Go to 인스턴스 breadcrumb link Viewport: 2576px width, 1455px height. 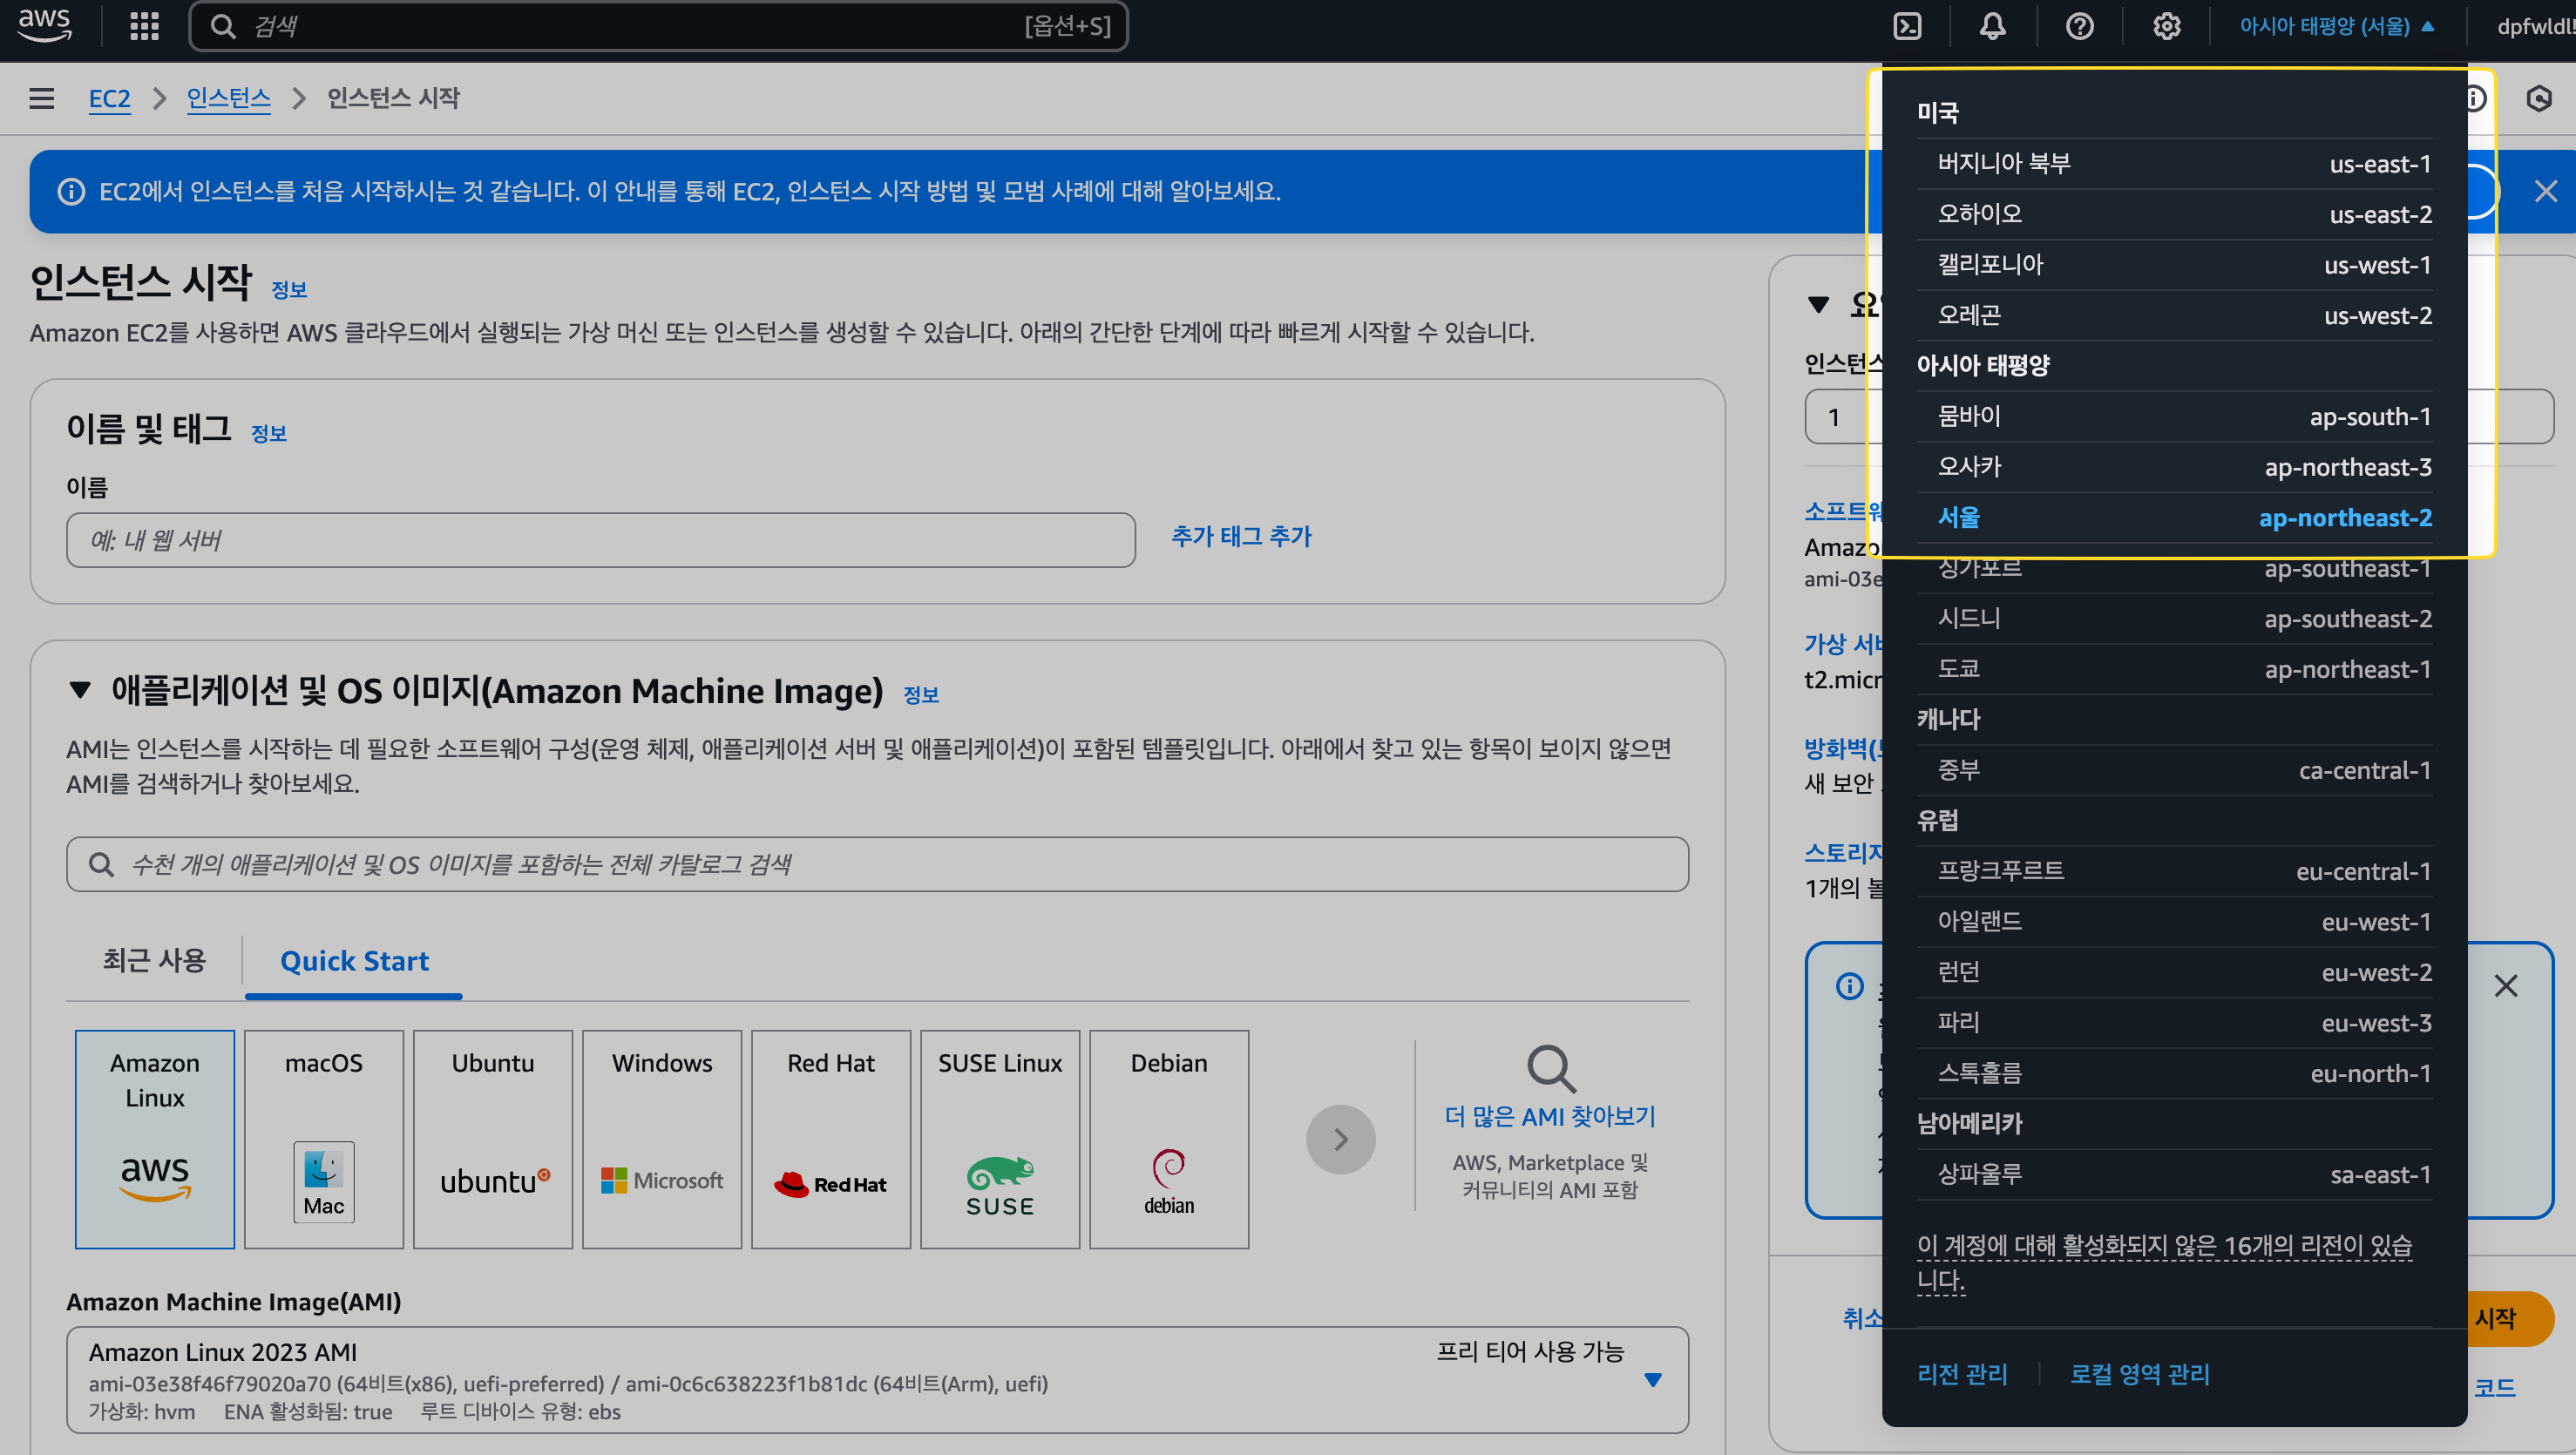tap(228, 98)
